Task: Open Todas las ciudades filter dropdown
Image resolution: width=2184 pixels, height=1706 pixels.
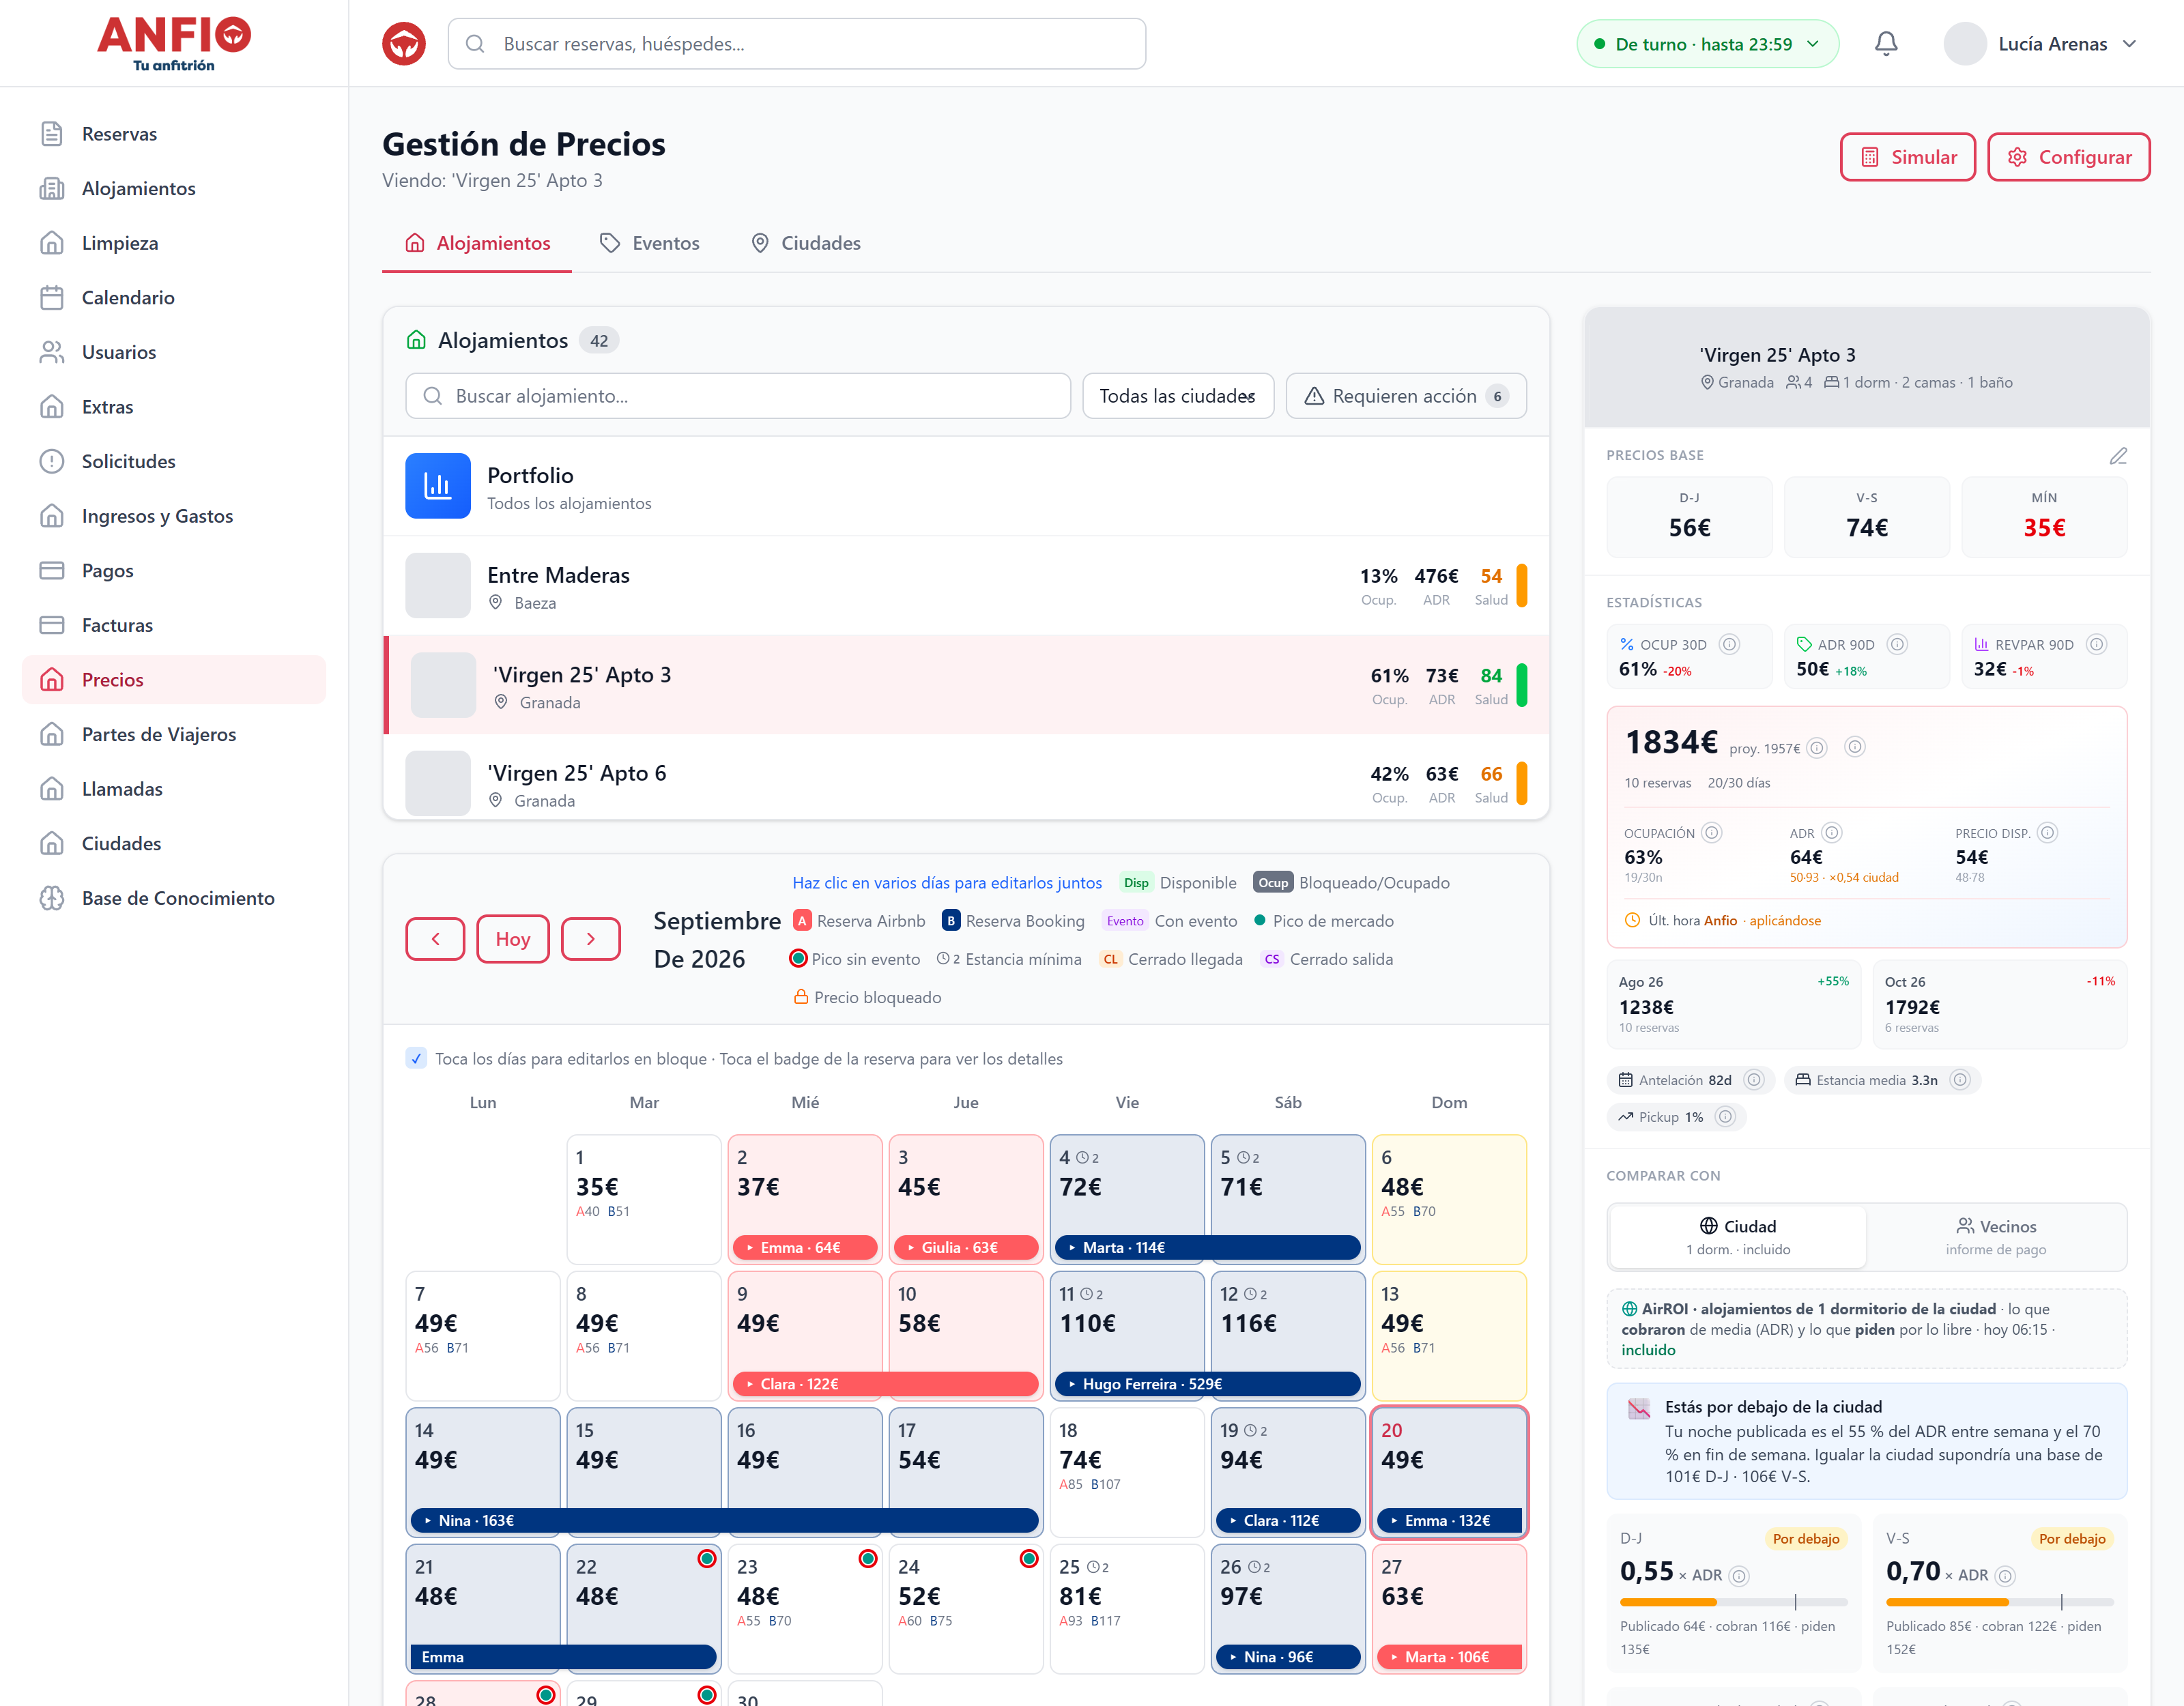Action: [1178, 396]
